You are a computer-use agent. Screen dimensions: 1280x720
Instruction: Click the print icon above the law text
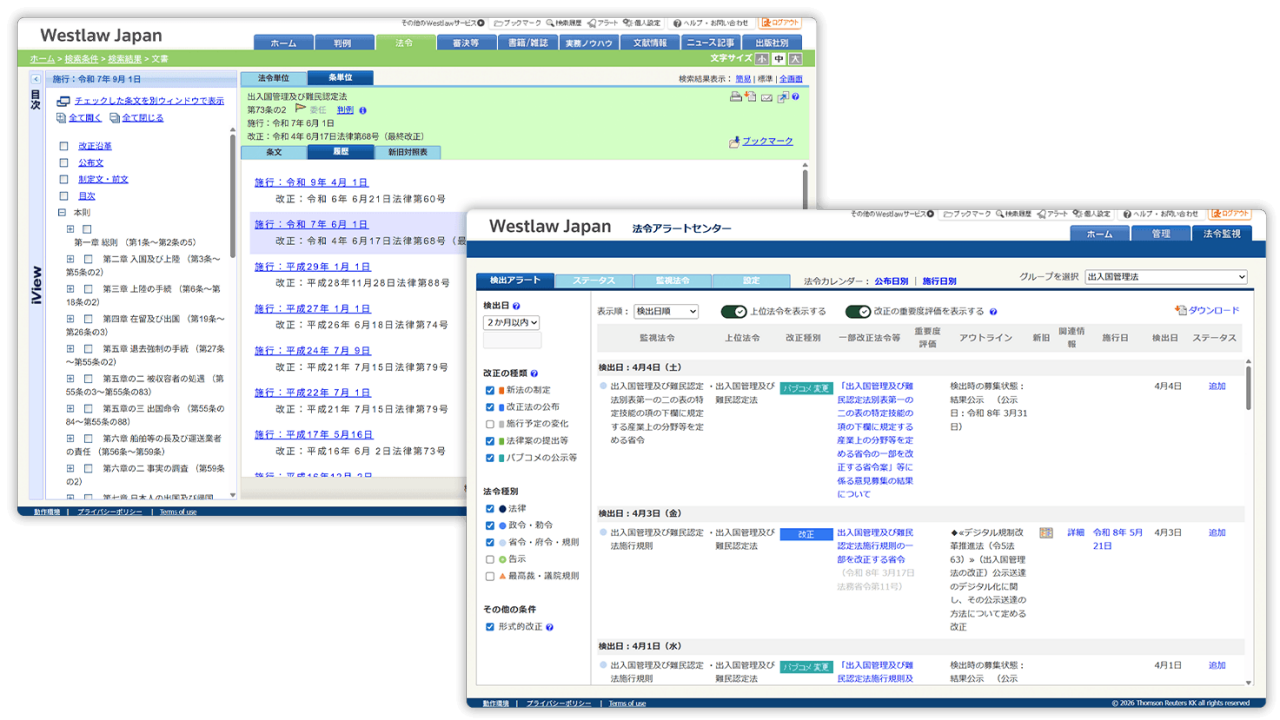737,97
